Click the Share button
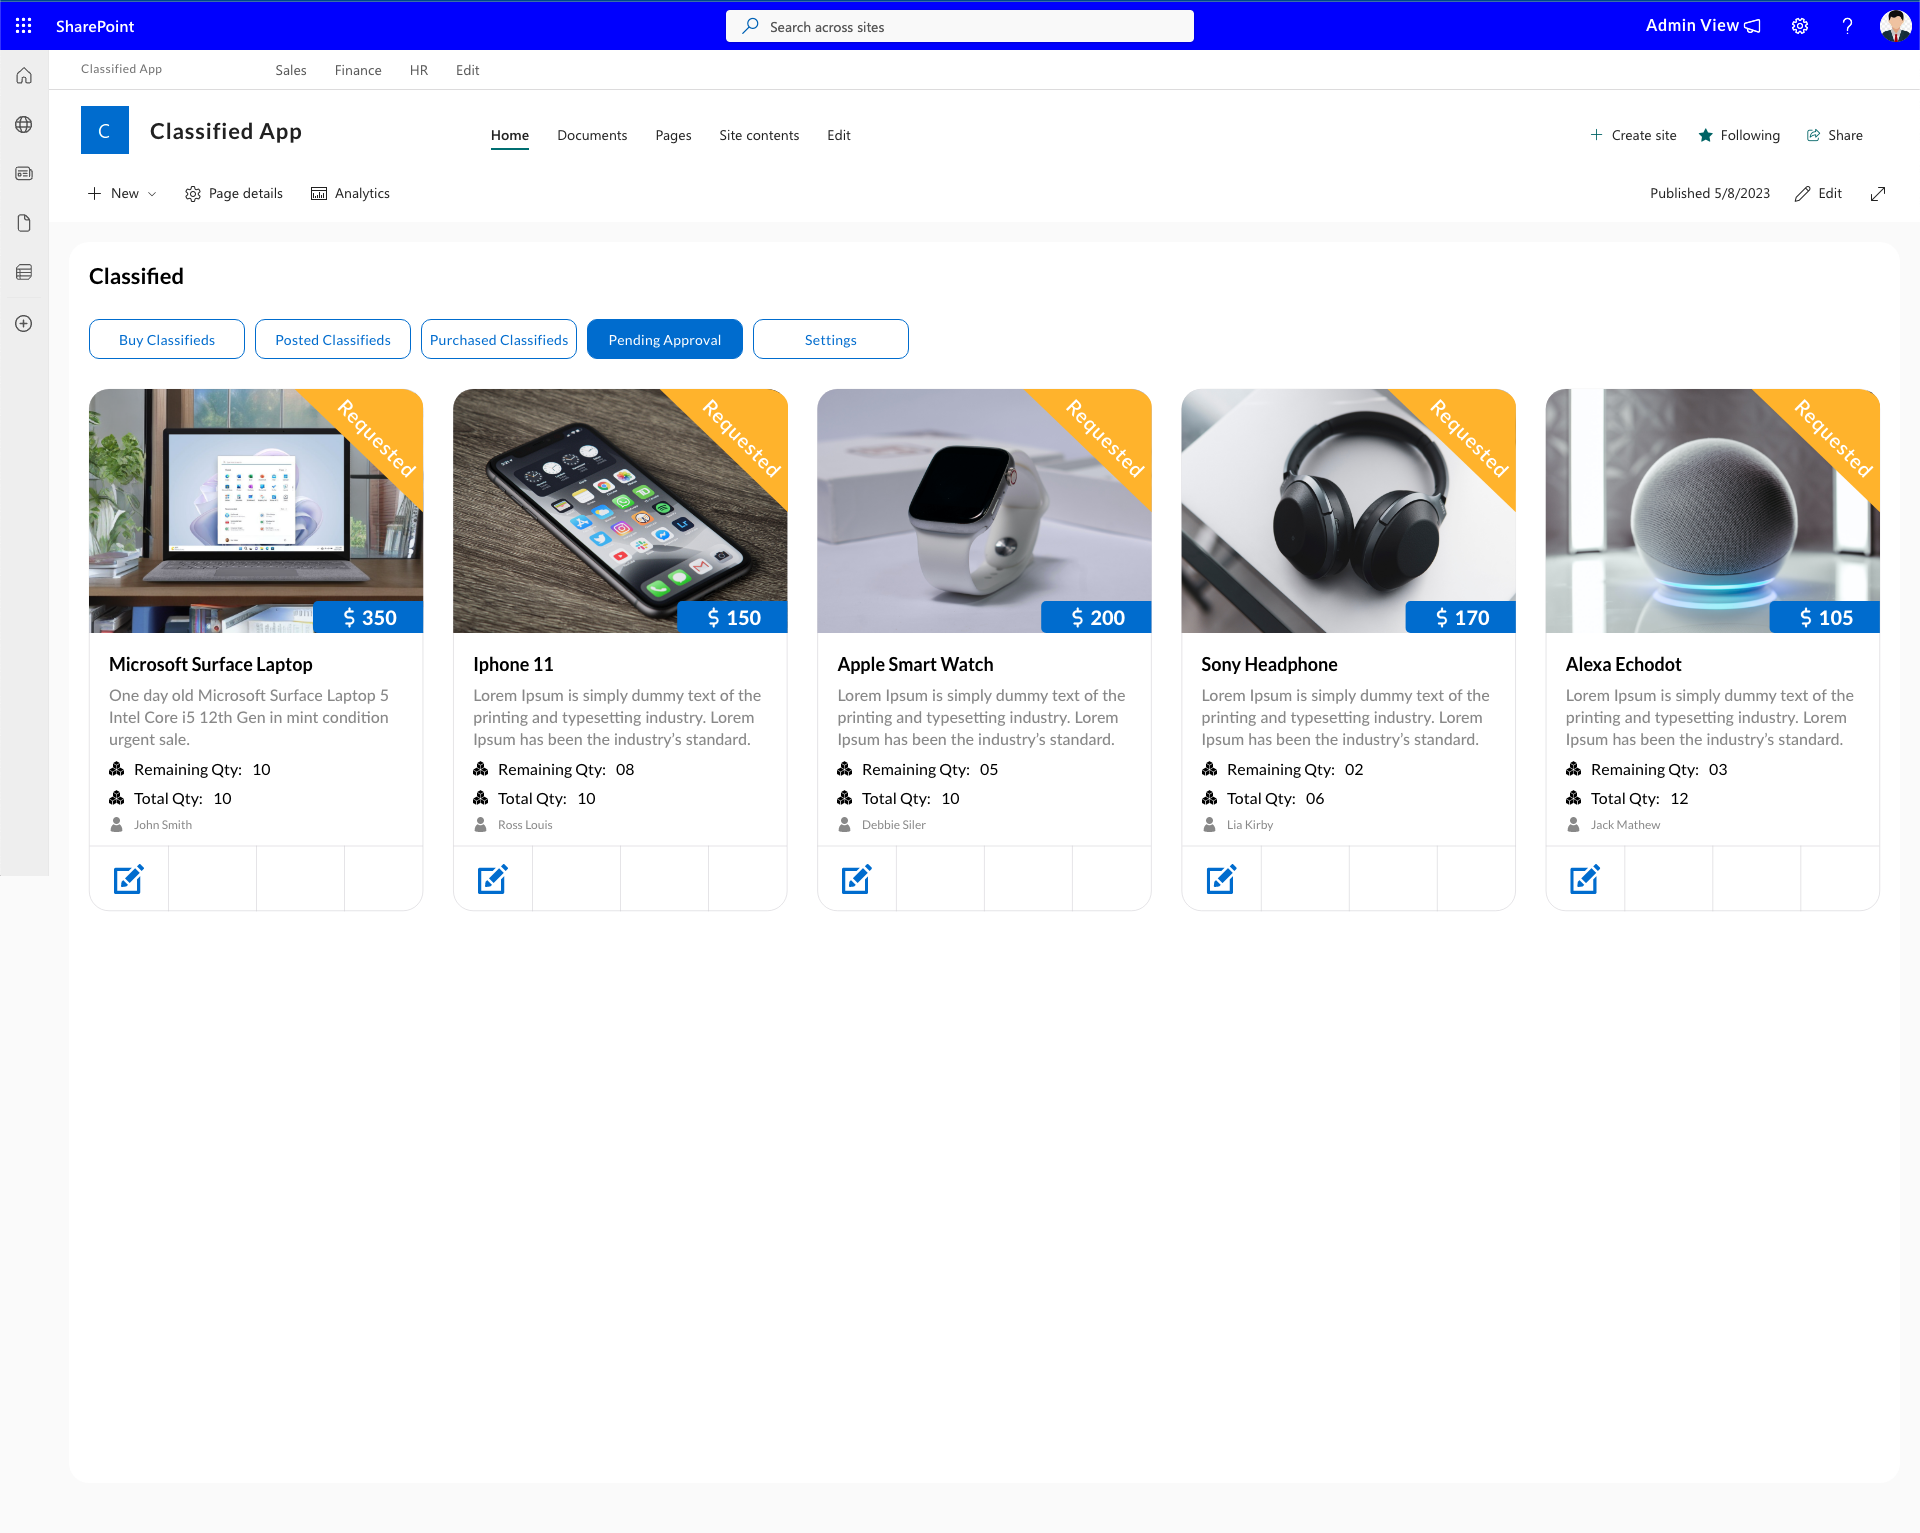This screenshot has height=1533, width=1920. point(1834,135)
